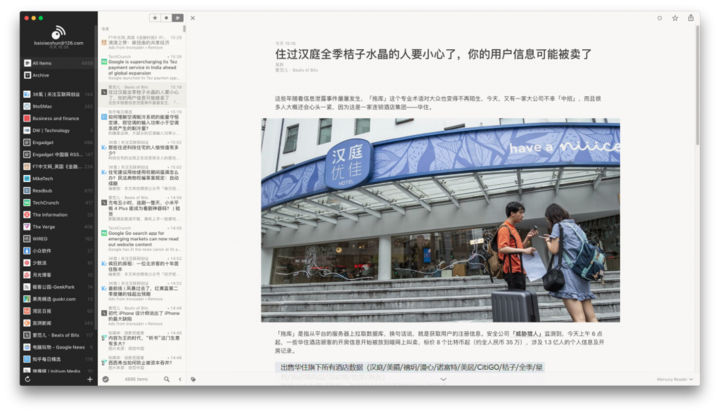Image resolution: width=720 pixels, height=414 pixels.
Task: Open the Engadget feed
Action: pos(59,142)
